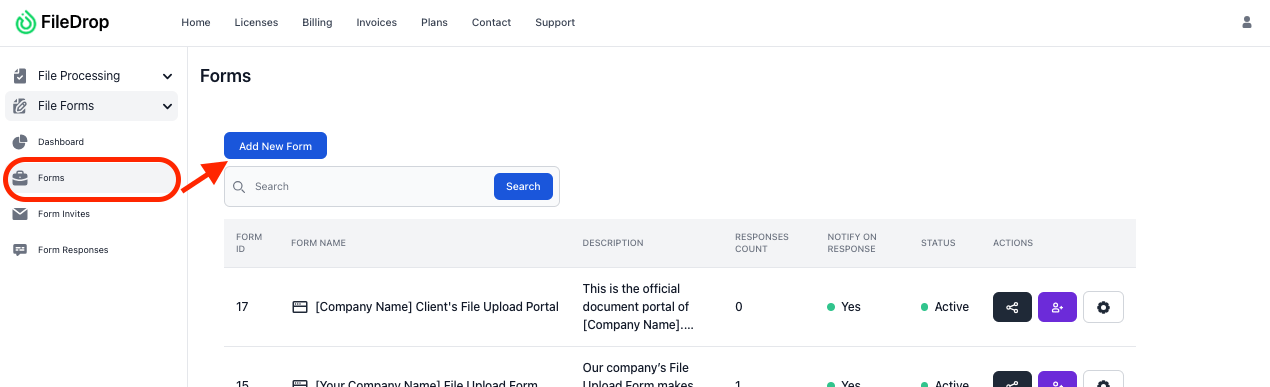
Task: Open the user account icon
Action: click(1246, 22)
